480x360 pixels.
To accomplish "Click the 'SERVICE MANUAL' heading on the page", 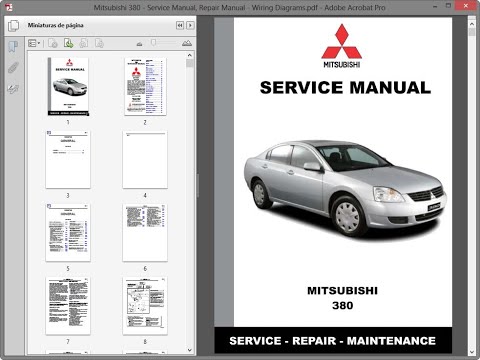I will click(x=345, y=88).
